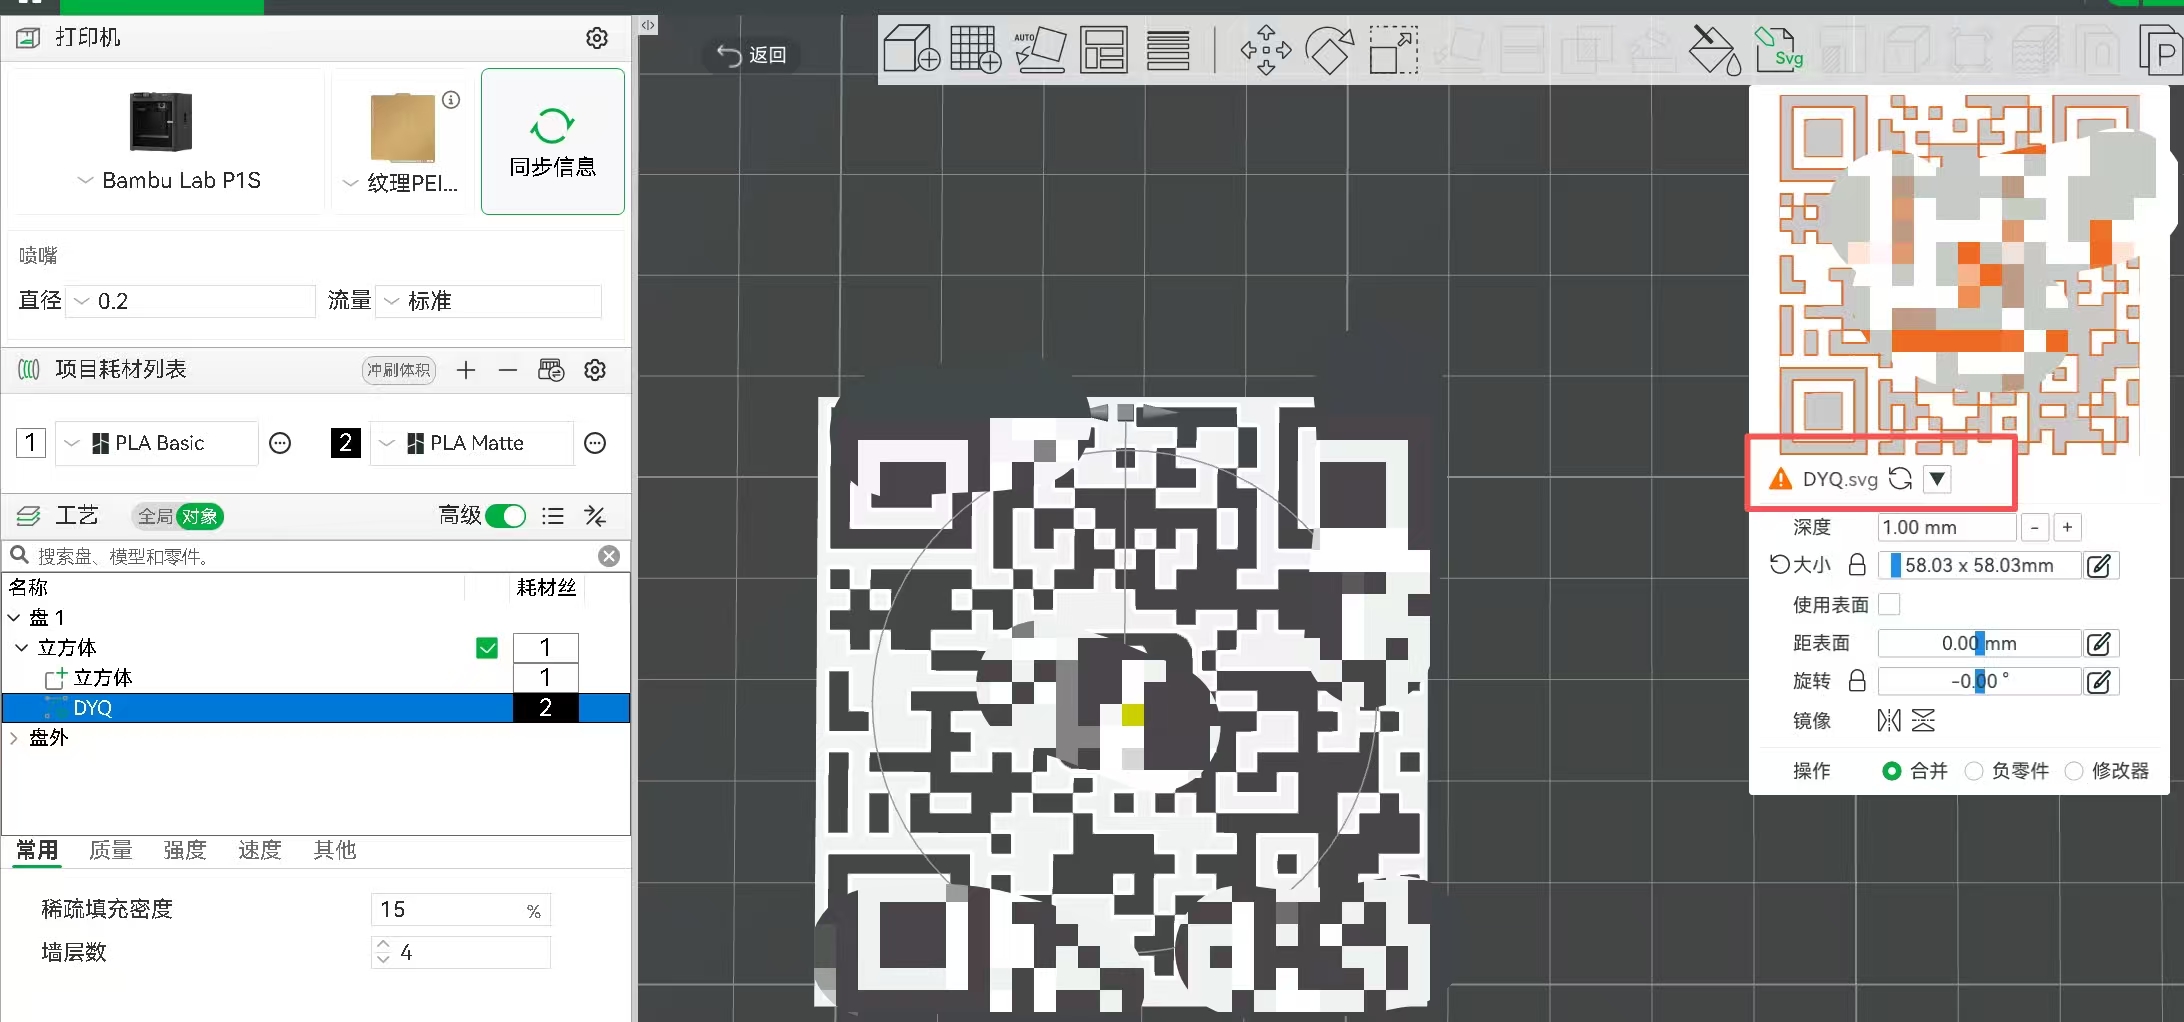Expand the 盘外 tree node
This screenshot has width=2184, height=1022.
coord(14,738)
